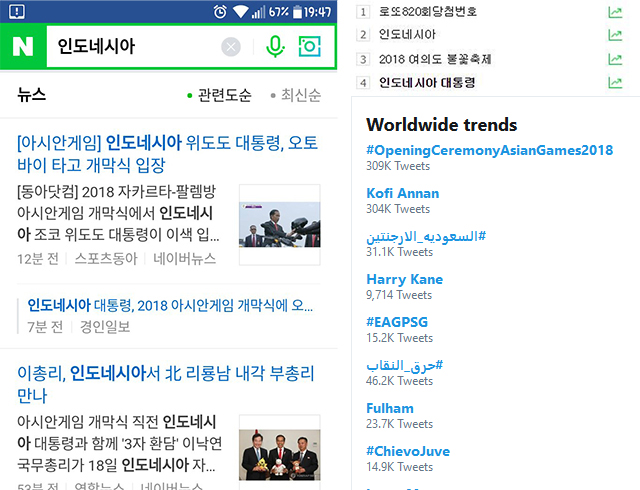The height and width of the screenshot is (490, 640).
Task: Open headline 이총리, 인도네시아서 北 리룡남 만나
Action: point(166,385)
